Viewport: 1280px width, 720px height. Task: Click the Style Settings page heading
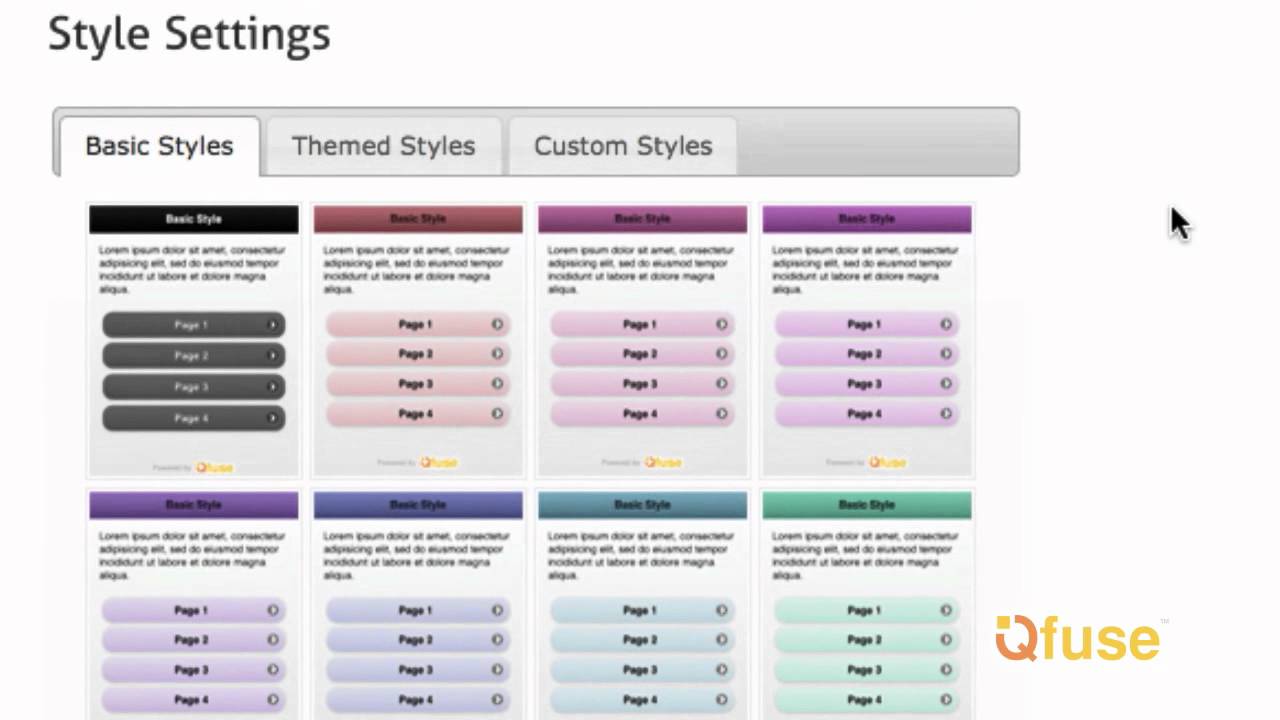pyautogui.click(x=189, y=34)
